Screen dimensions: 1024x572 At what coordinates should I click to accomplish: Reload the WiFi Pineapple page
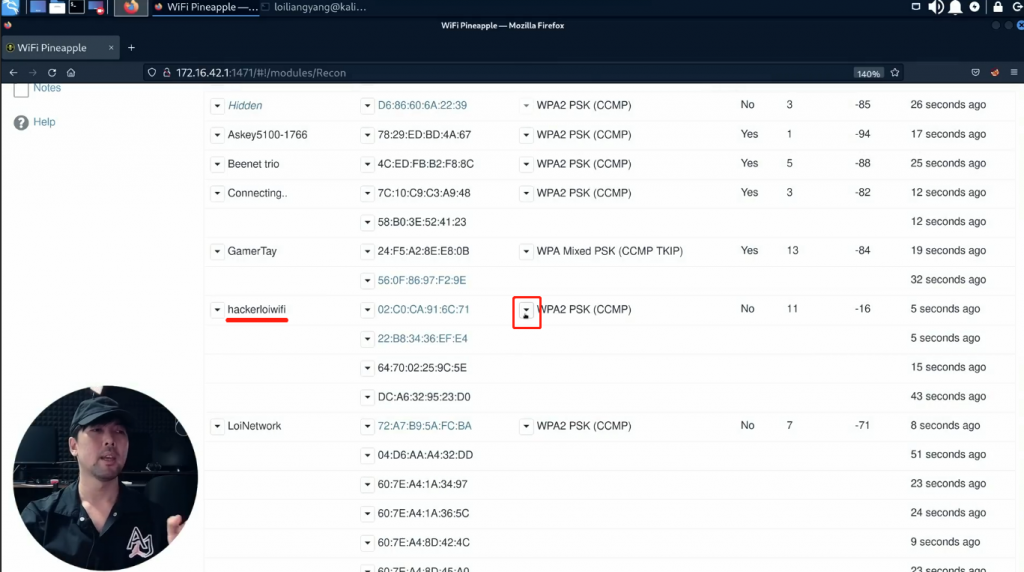52,72
